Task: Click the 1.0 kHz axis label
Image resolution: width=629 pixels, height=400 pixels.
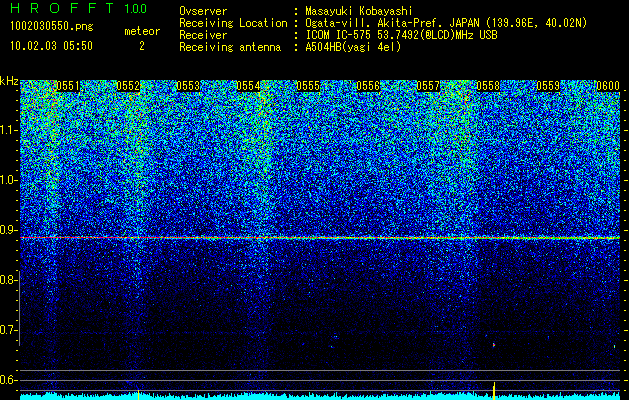Action: point(9,180)
